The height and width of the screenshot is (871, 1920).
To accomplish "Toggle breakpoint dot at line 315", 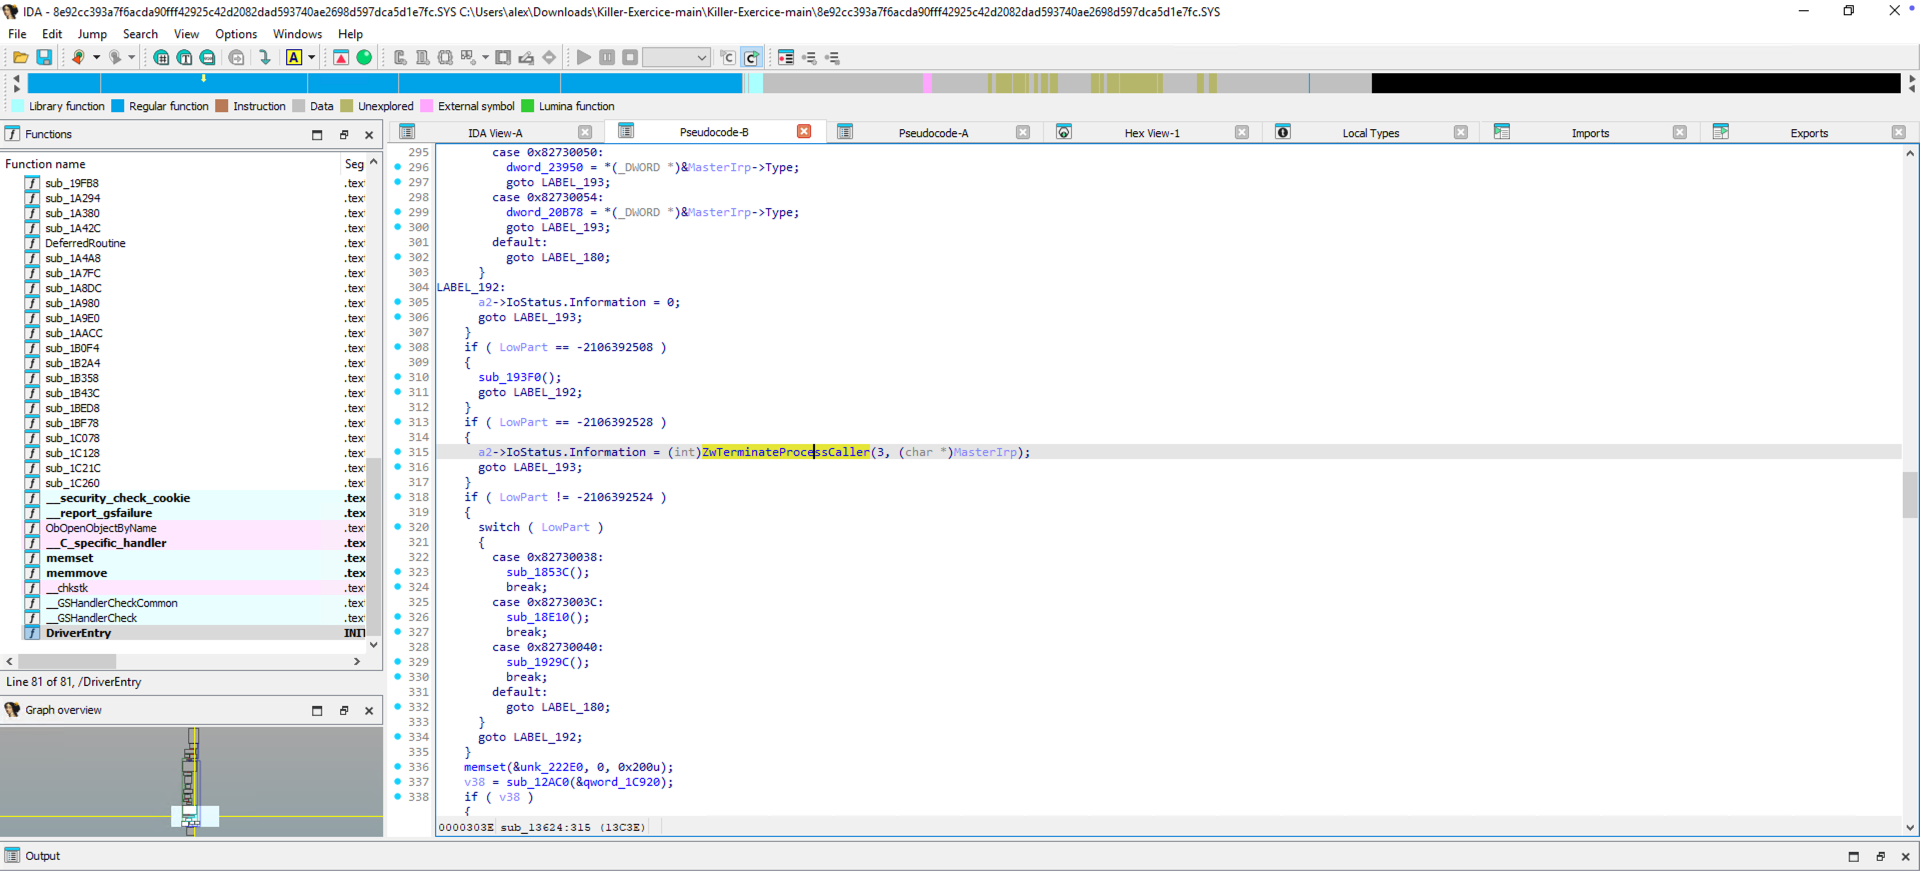I will [x=398, y=452].
